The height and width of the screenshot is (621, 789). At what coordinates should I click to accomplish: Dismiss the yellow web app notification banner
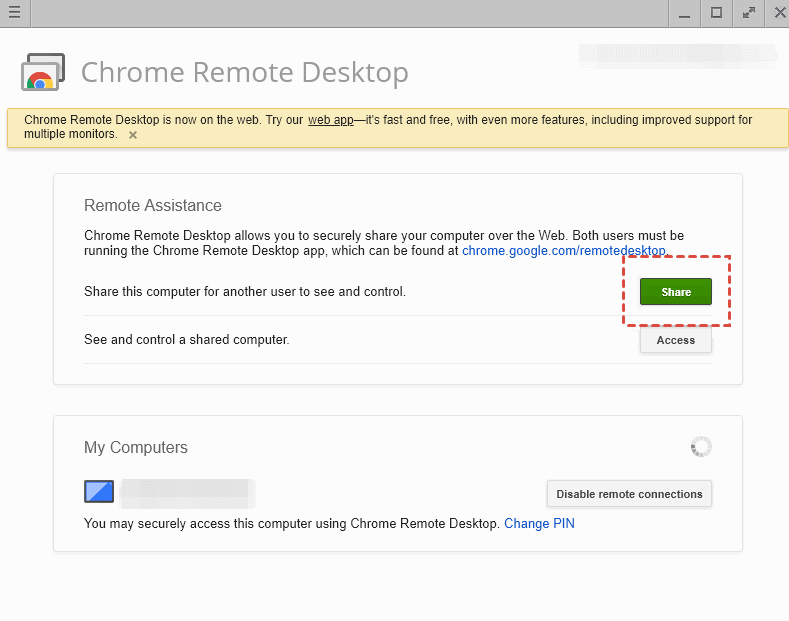(x=133, y=135)
